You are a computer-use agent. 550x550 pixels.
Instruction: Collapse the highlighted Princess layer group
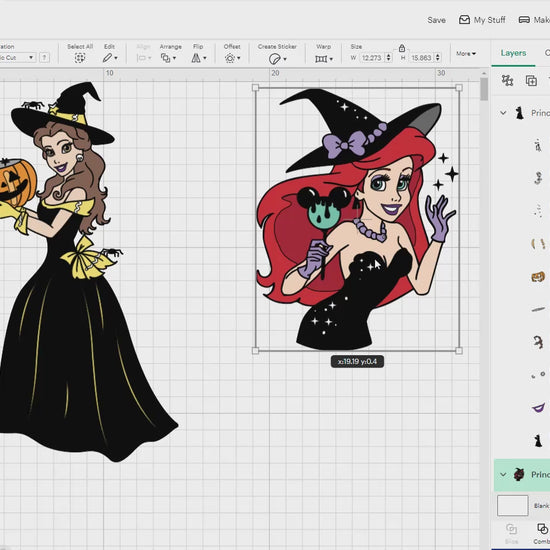coord(503,474)
